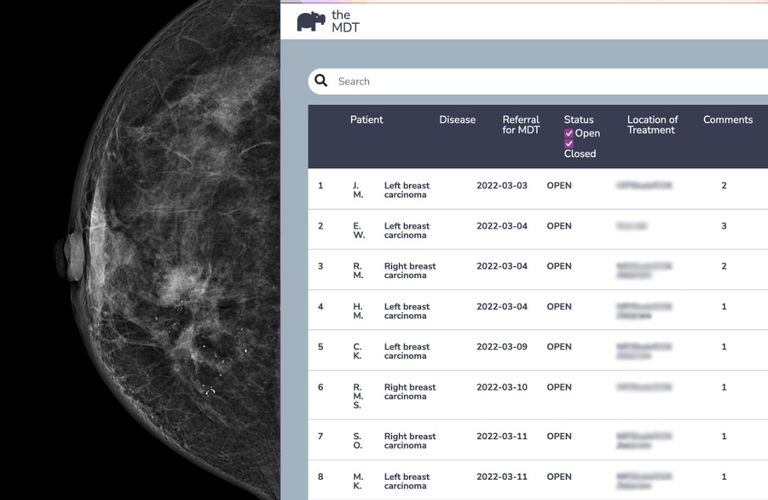Click into the Search input field
The height and width of the screenshot is (500, 768).
[x=539, y=81]
